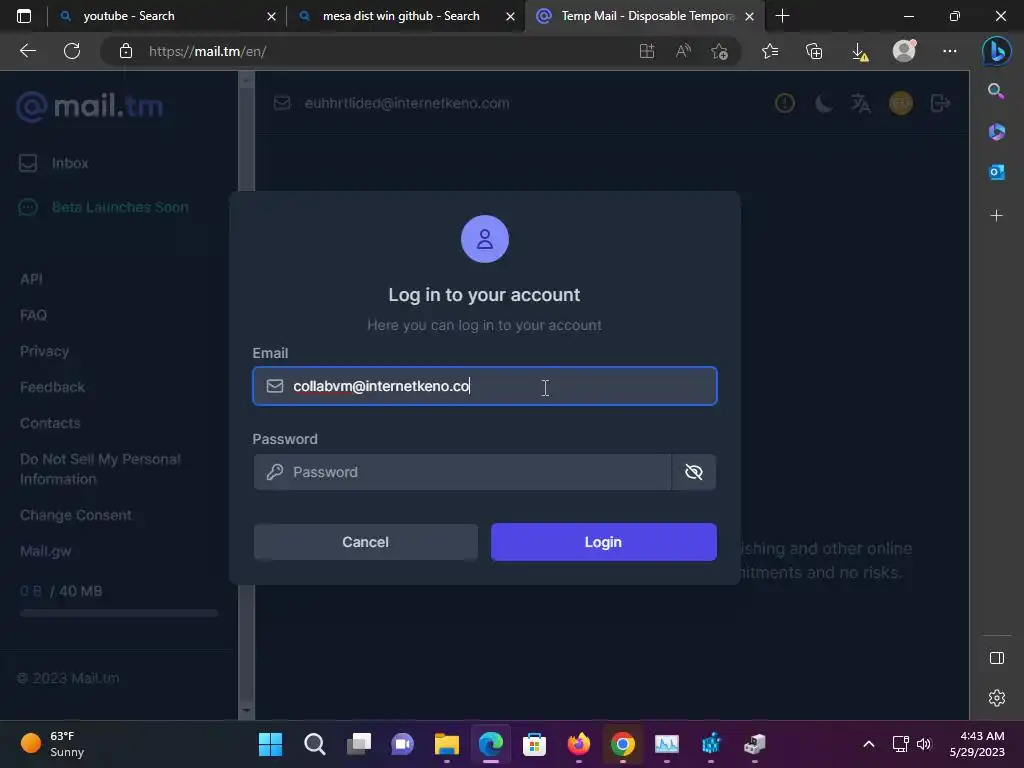
Task: Click the Login button
Action: (603, 542)
